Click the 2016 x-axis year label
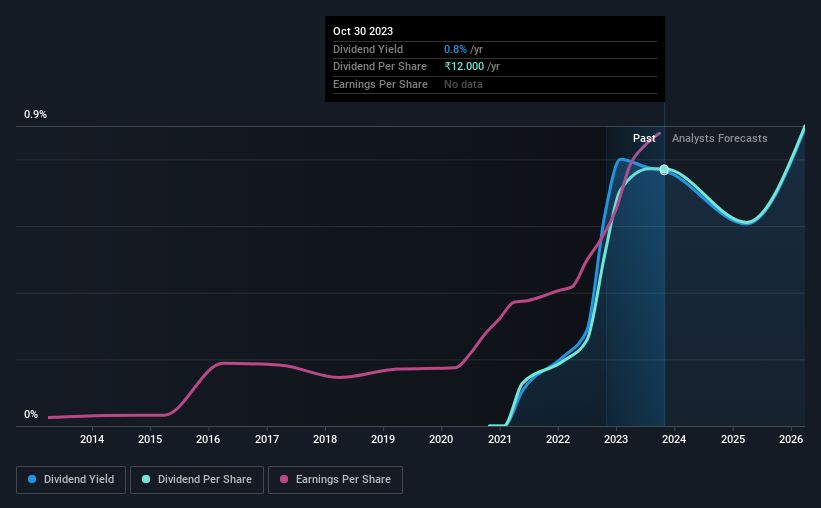 pyautogui.click(x=208, y=439)
